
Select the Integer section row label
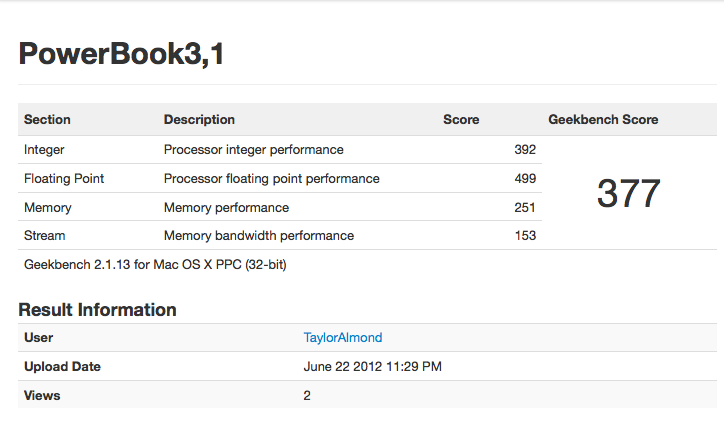[46, 150]
